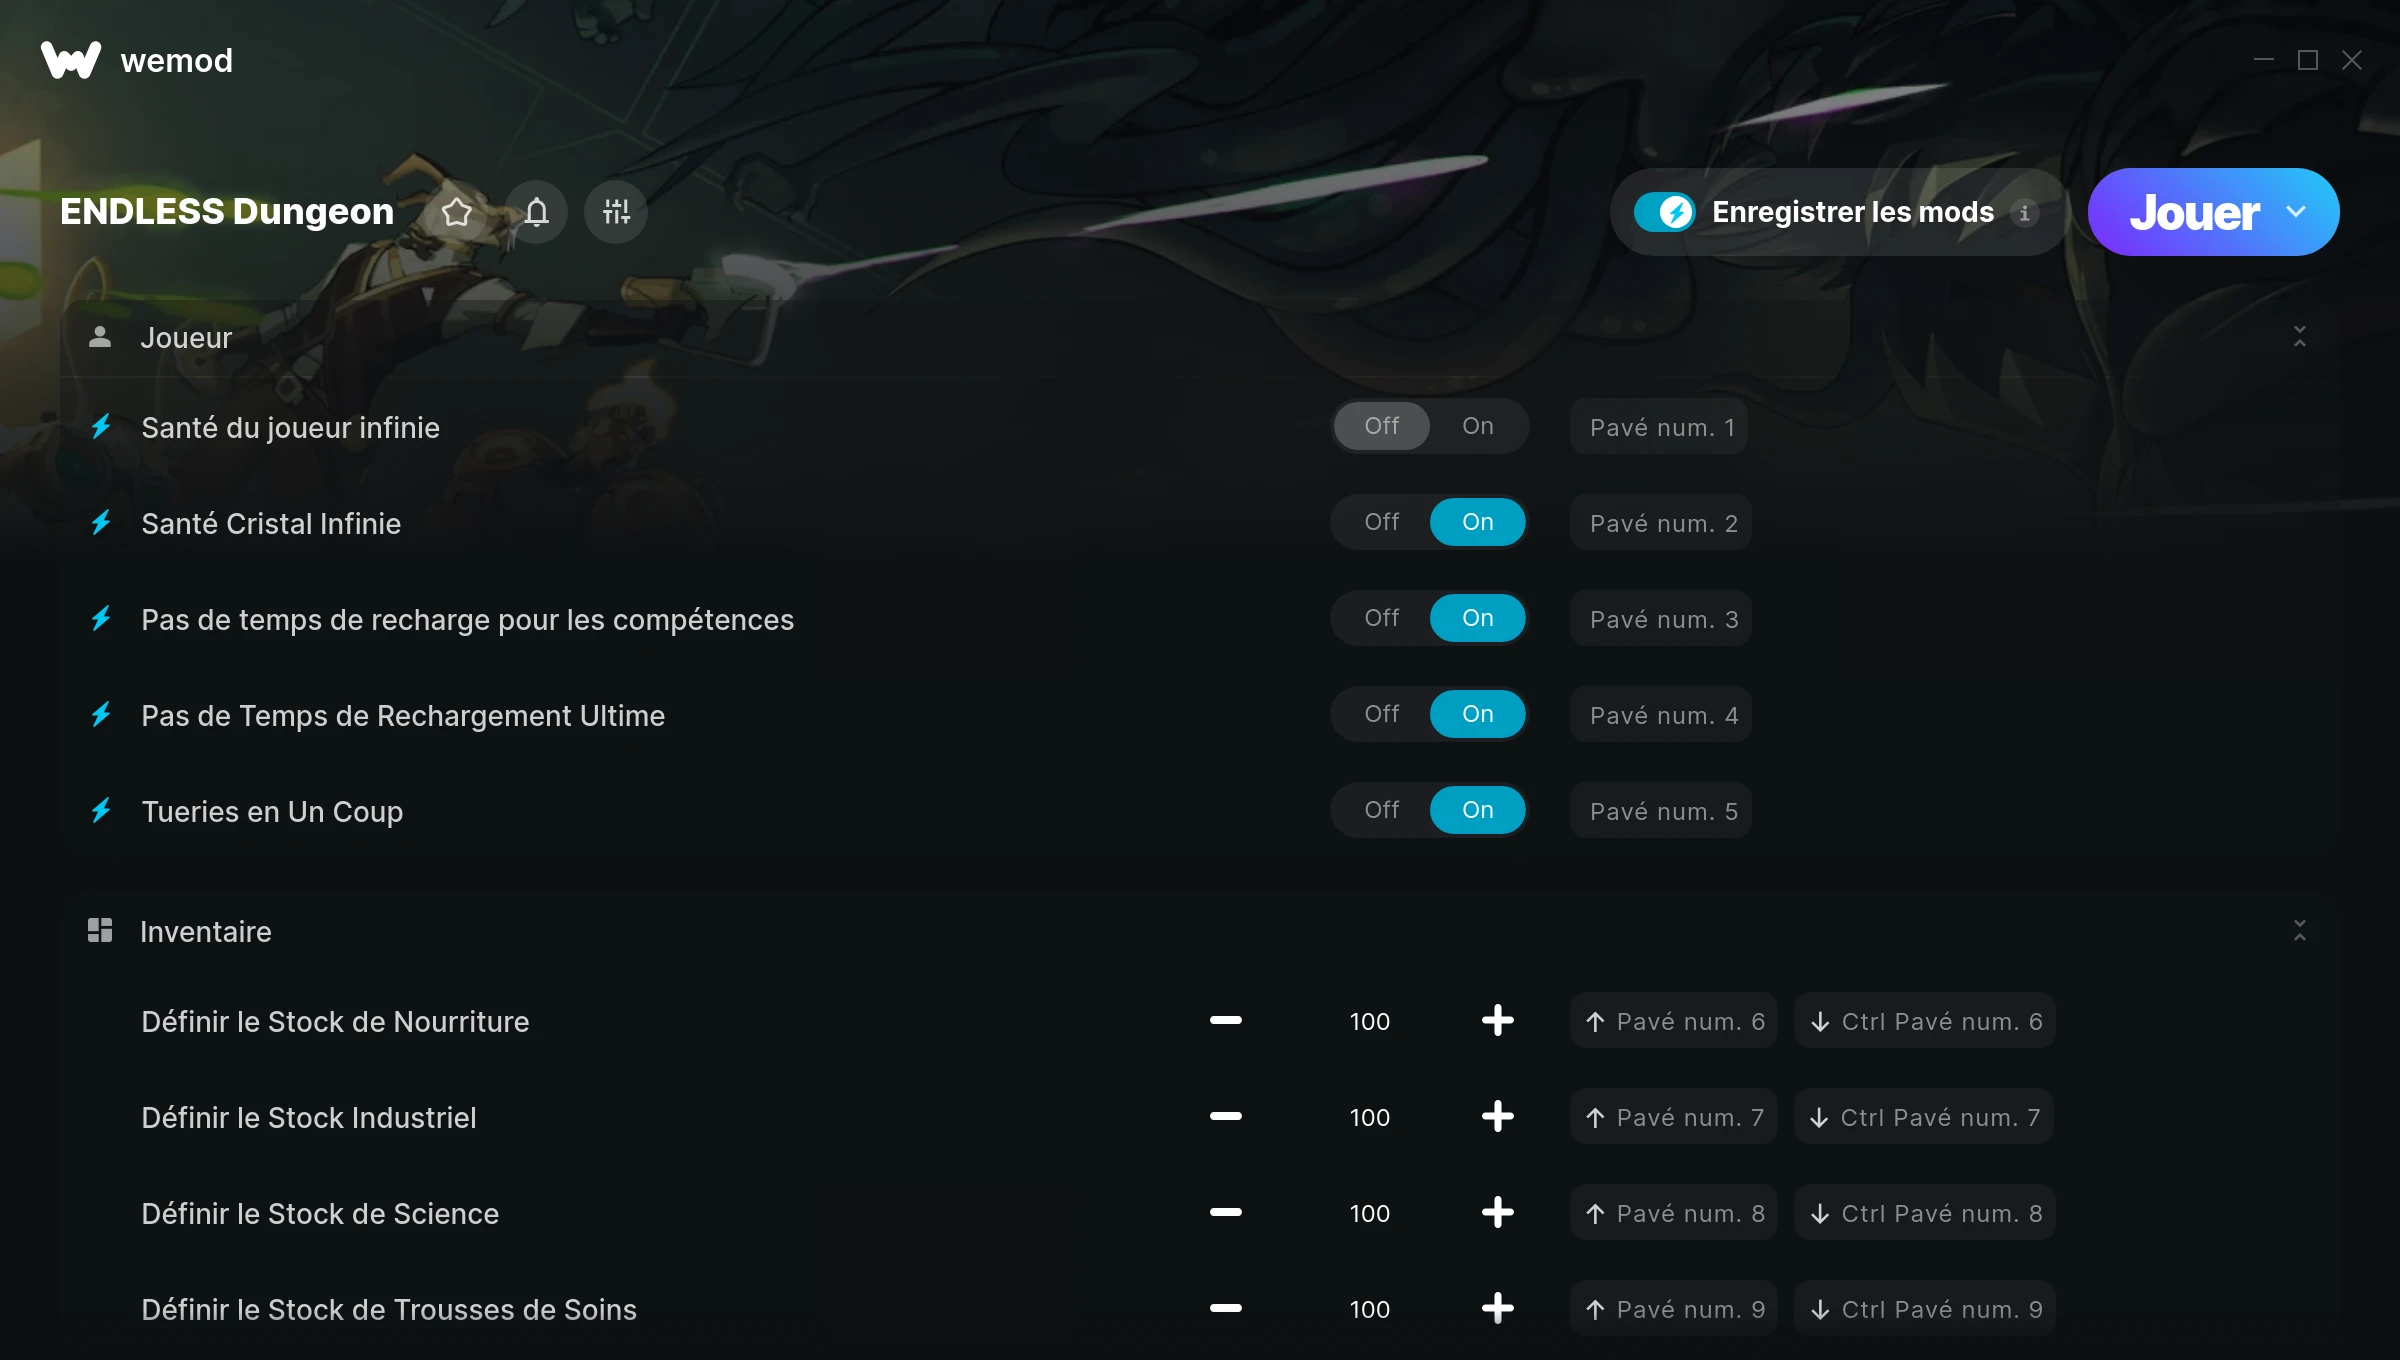Click the Stock de Nourriture value field

point(1370,1021)
